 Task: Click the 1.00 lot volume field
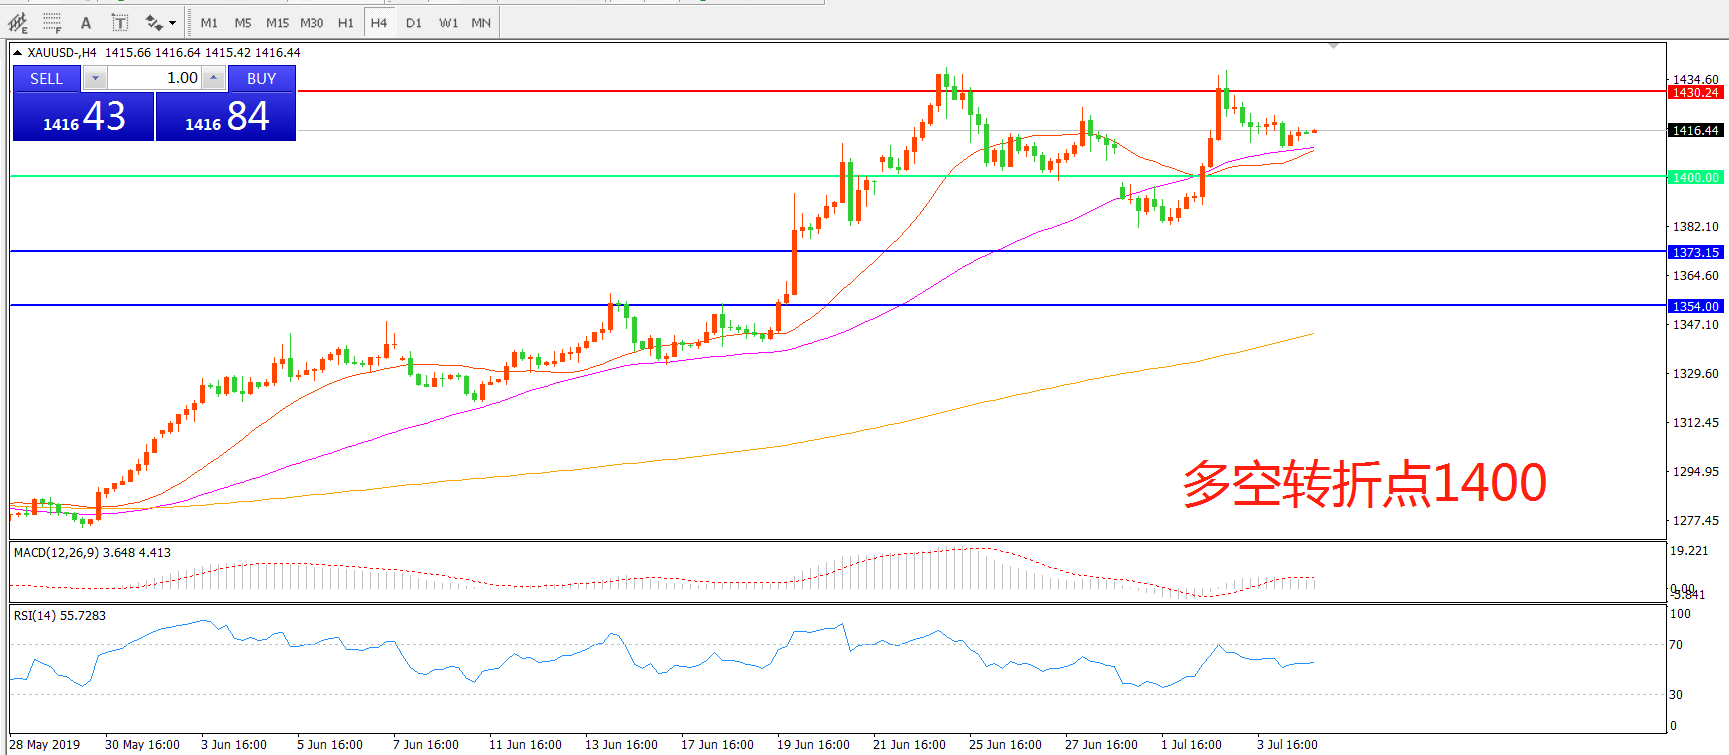click(154, 78)
